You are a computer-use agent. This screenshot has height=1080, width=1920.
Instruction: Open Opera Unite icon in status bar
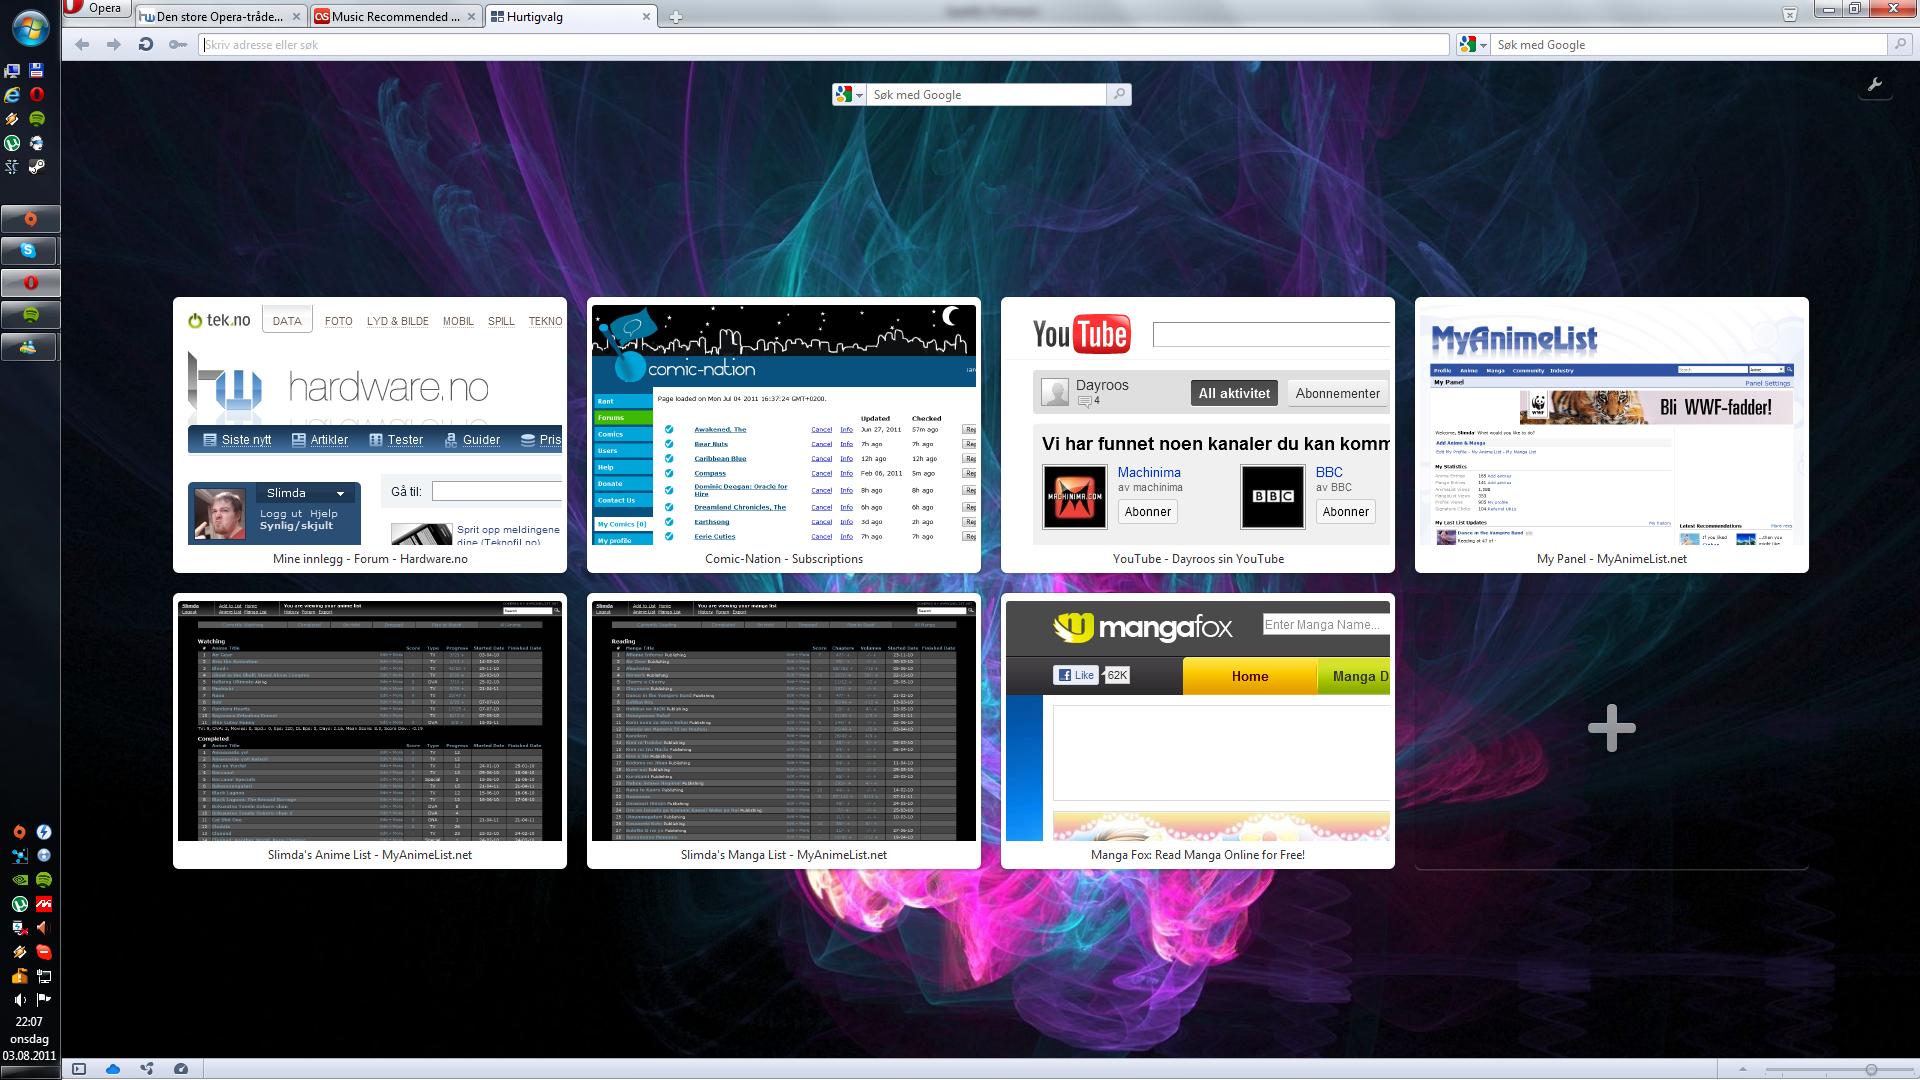(x=147, y=1069)
